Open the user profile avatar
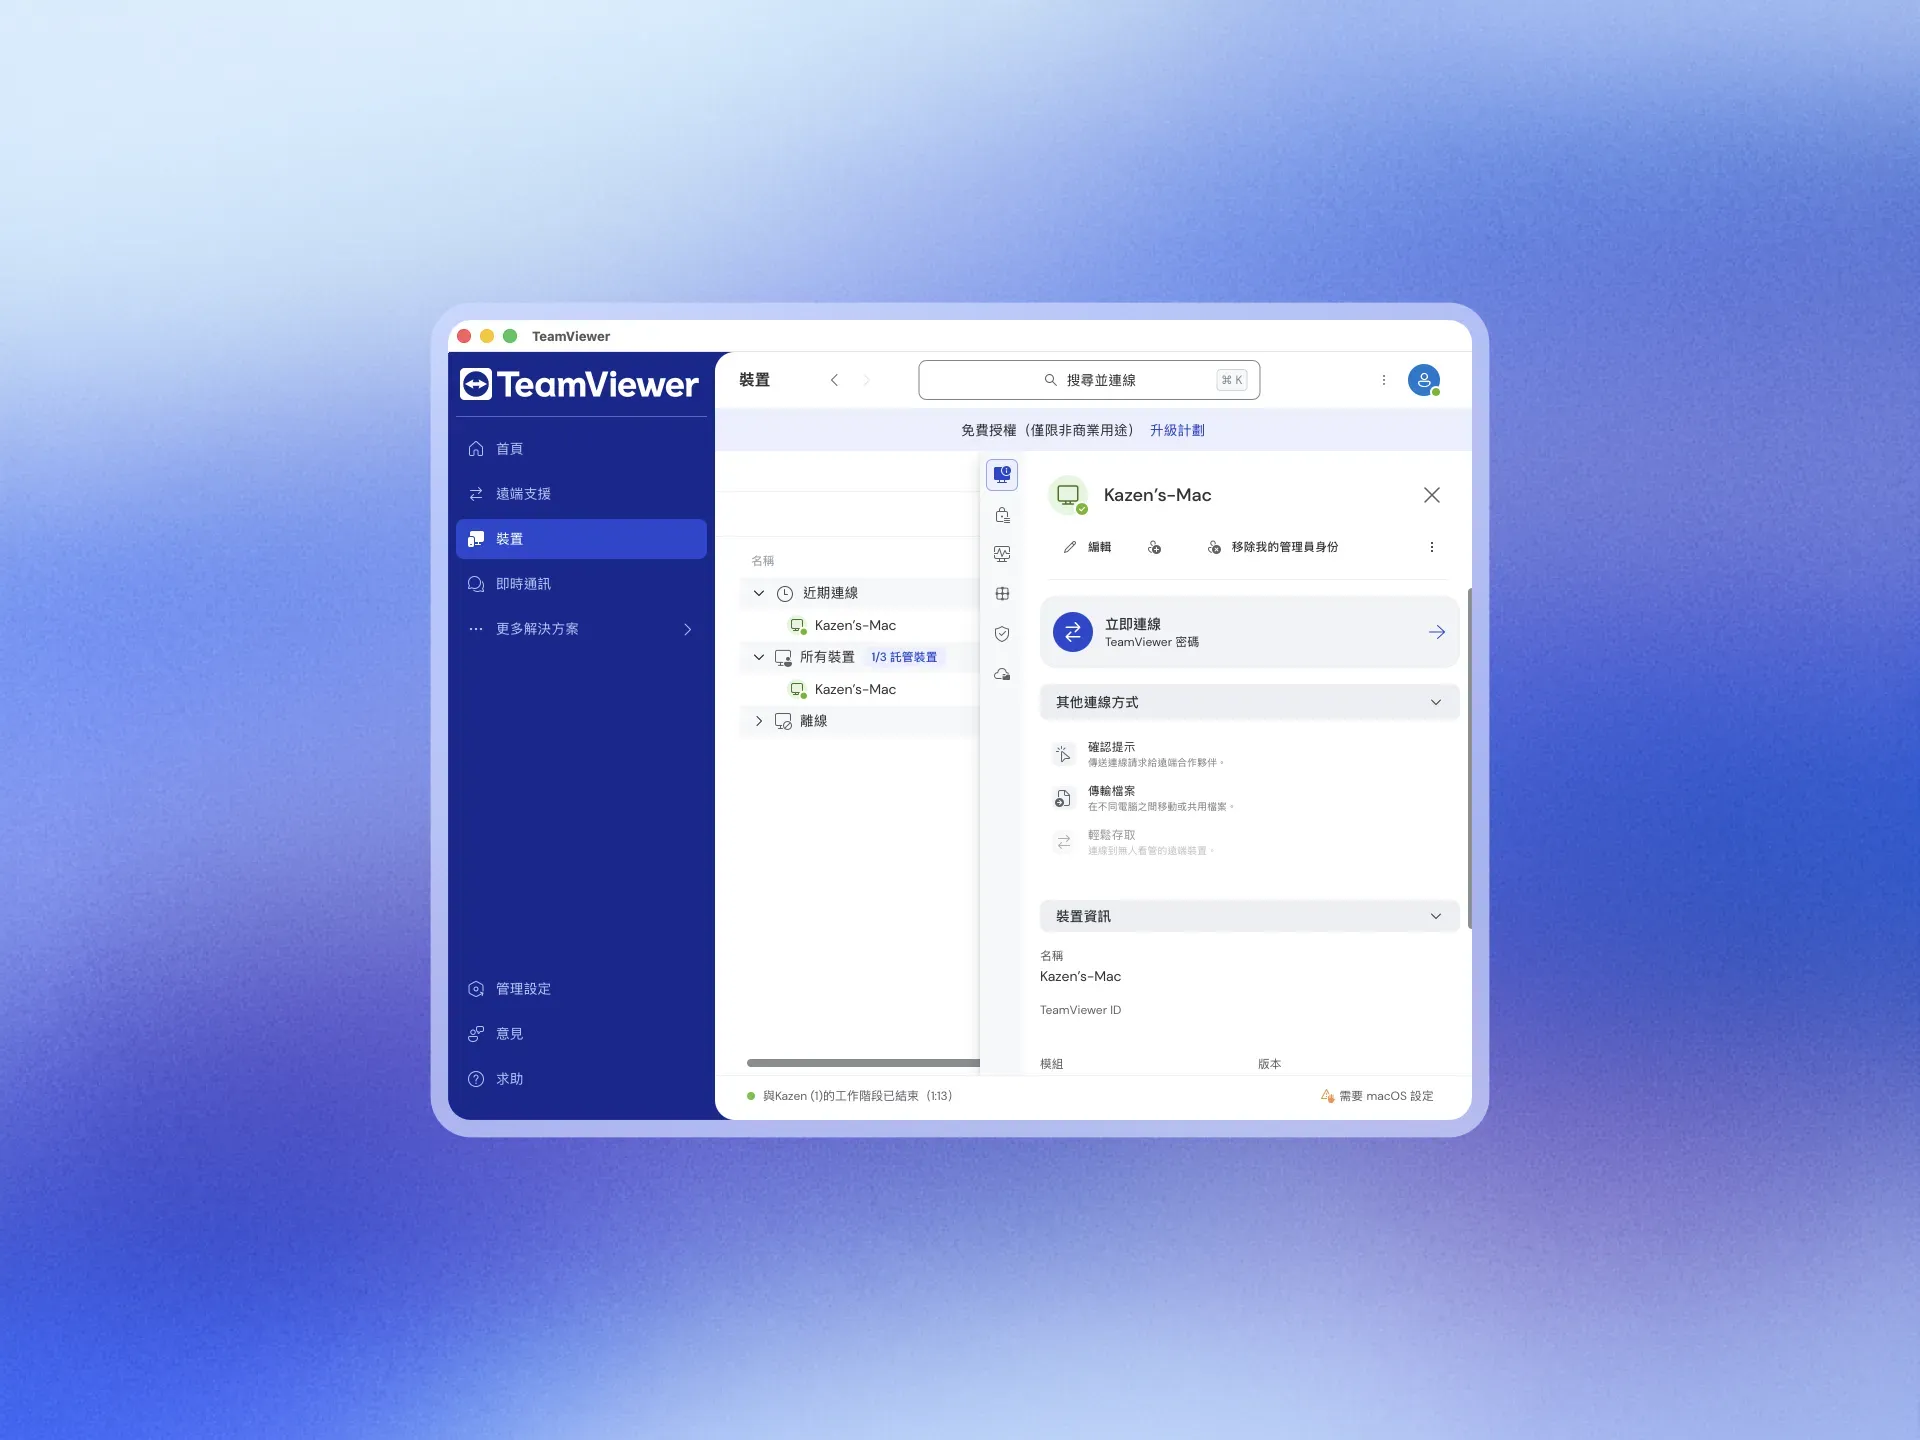 tap(1424, 380)
